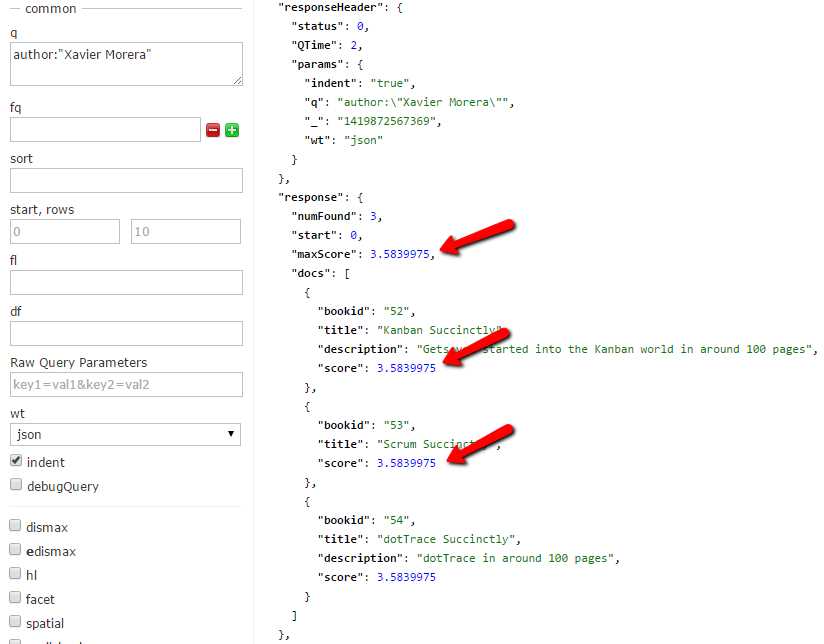Enable the dismax checkbox

tap(15, 526)
